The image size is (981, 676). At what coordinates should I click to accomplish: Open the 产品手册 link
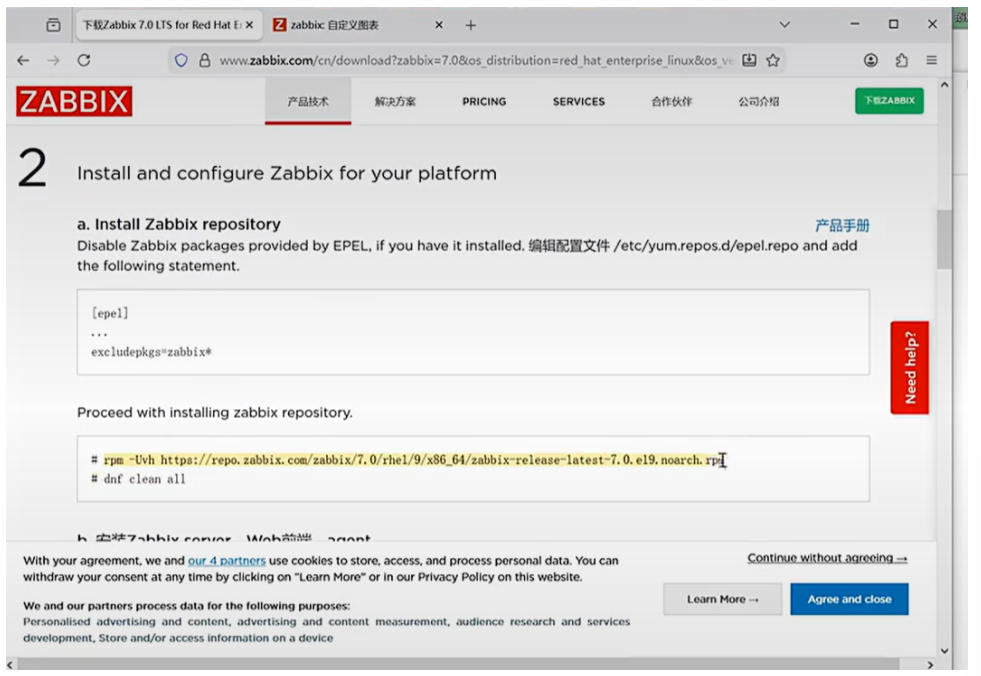click(842, 225)
